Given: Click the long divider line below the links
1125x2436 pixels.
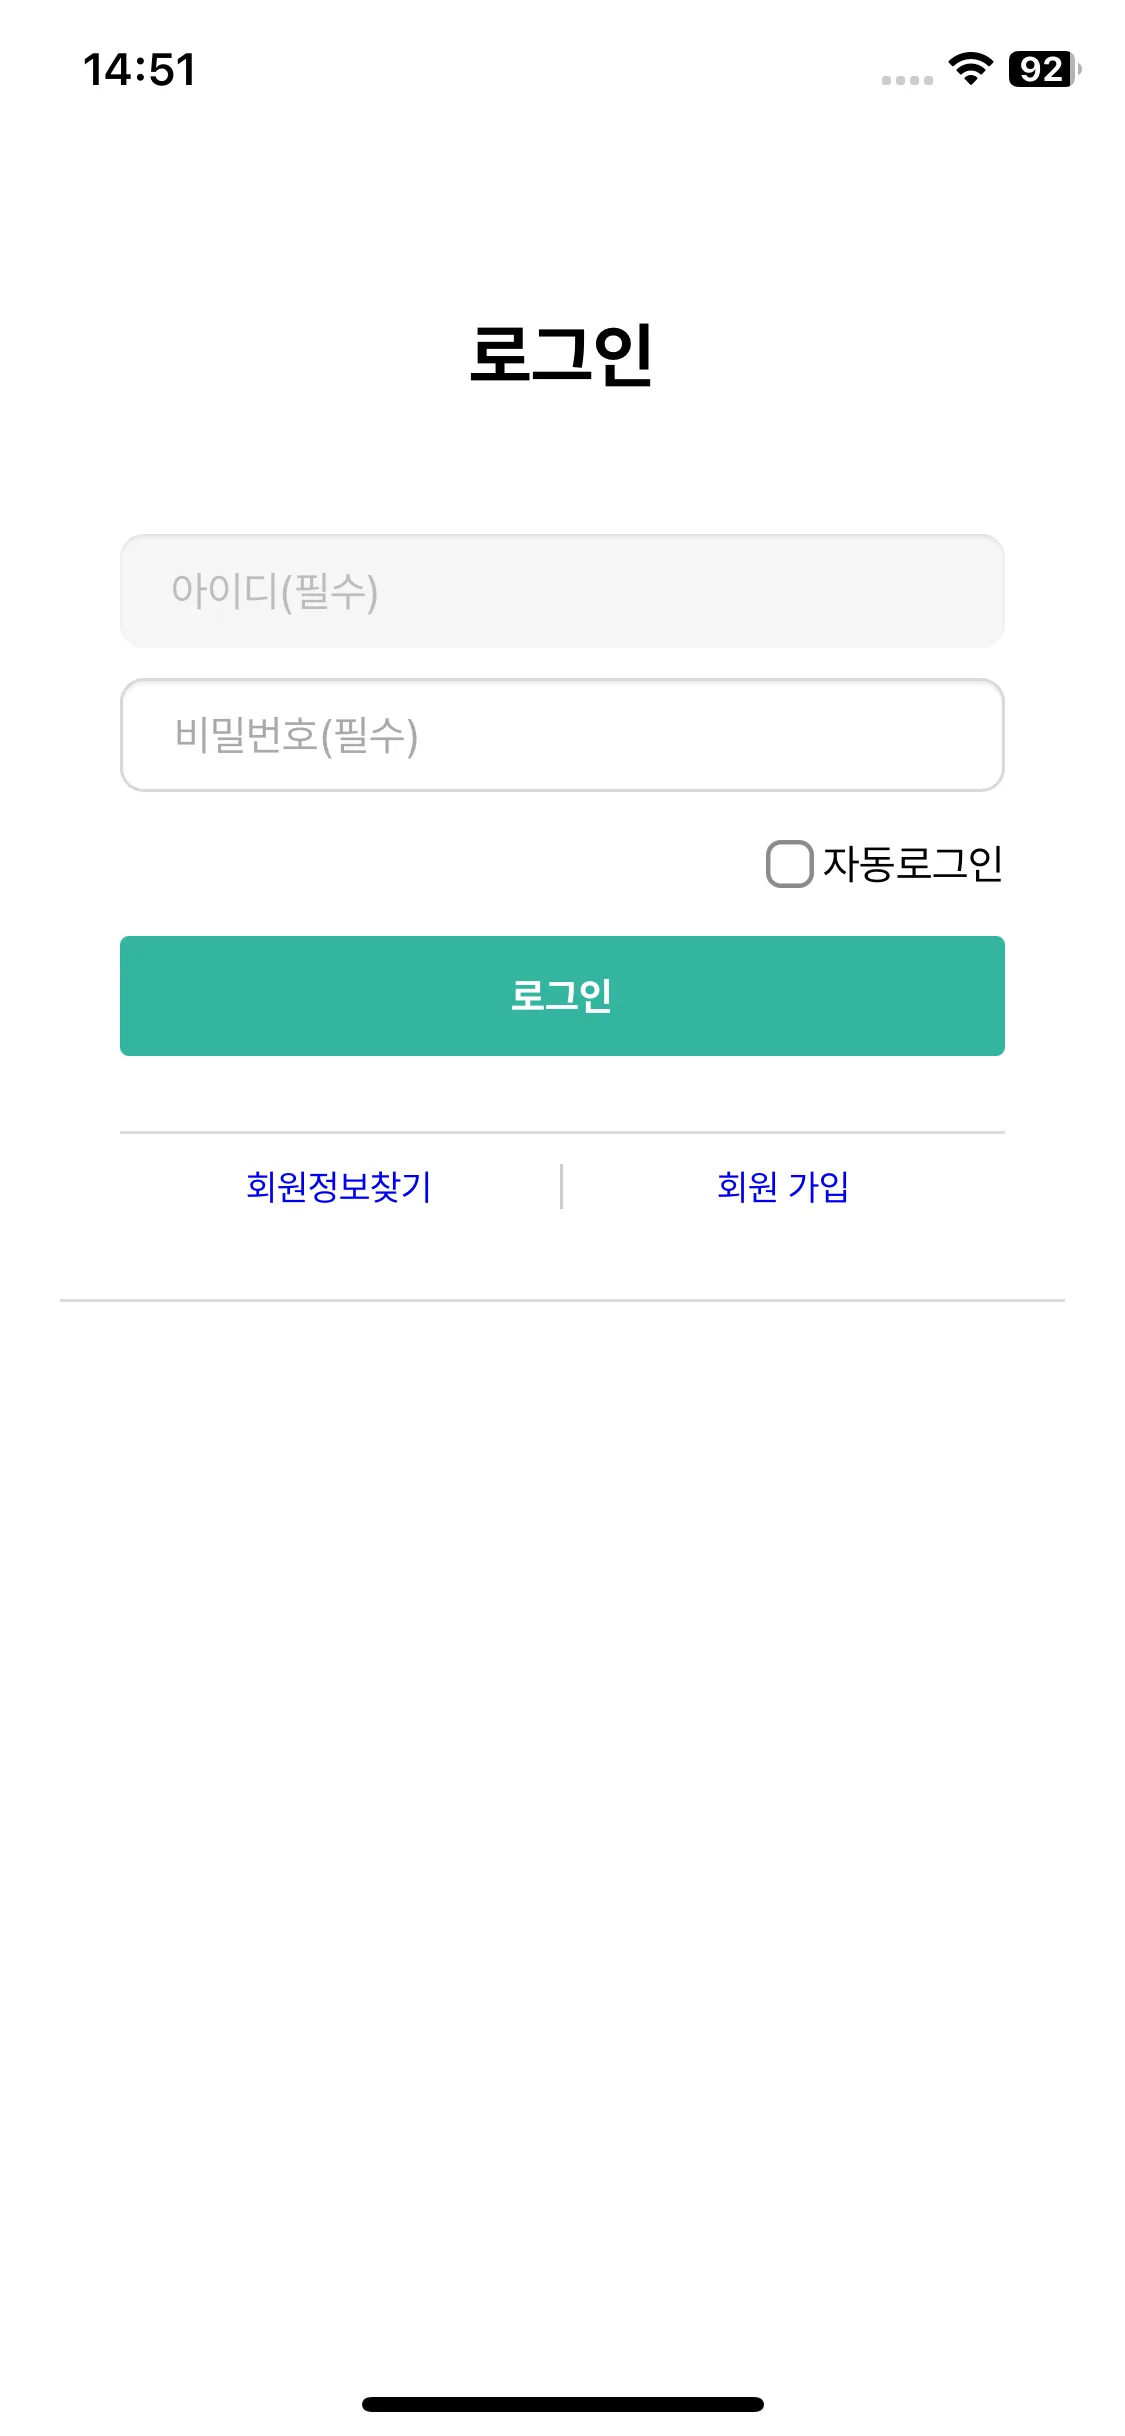Looking at the screenshot, I should 562,1300.
